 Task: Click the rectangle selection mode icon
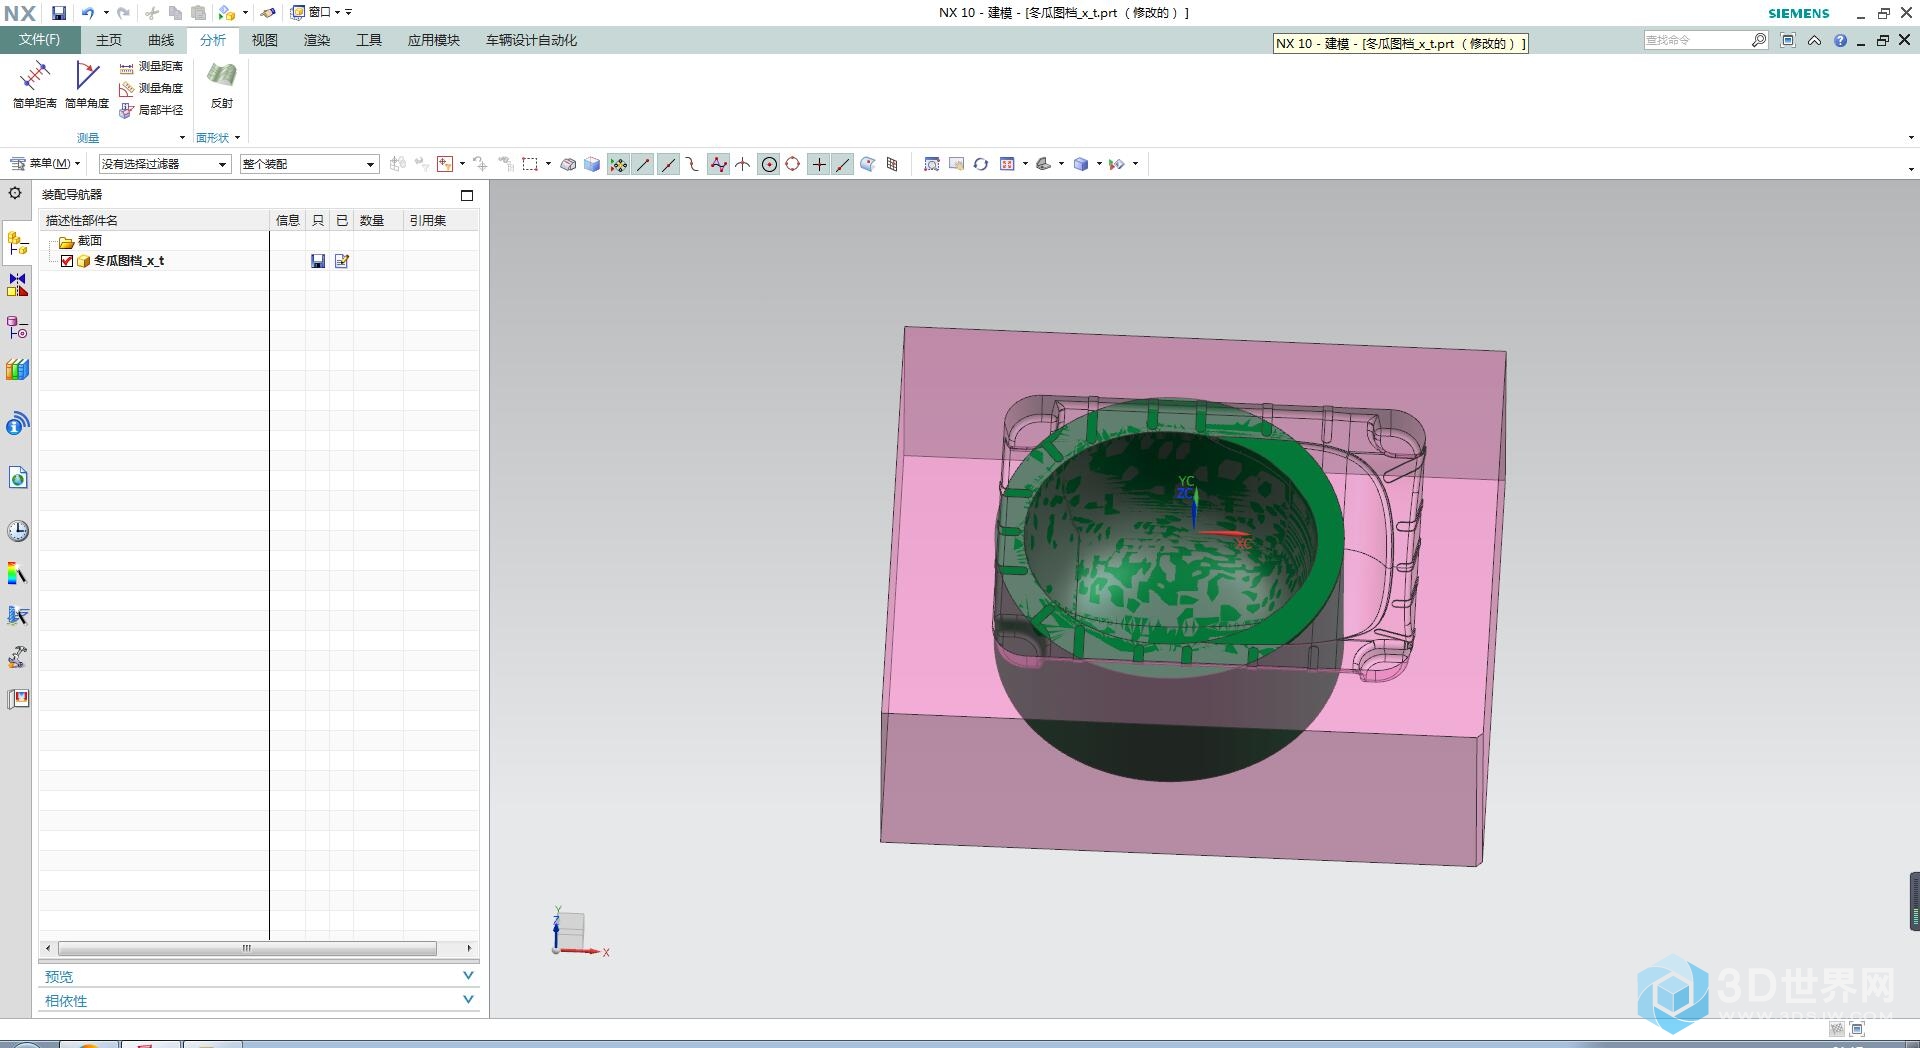[530, 164]
